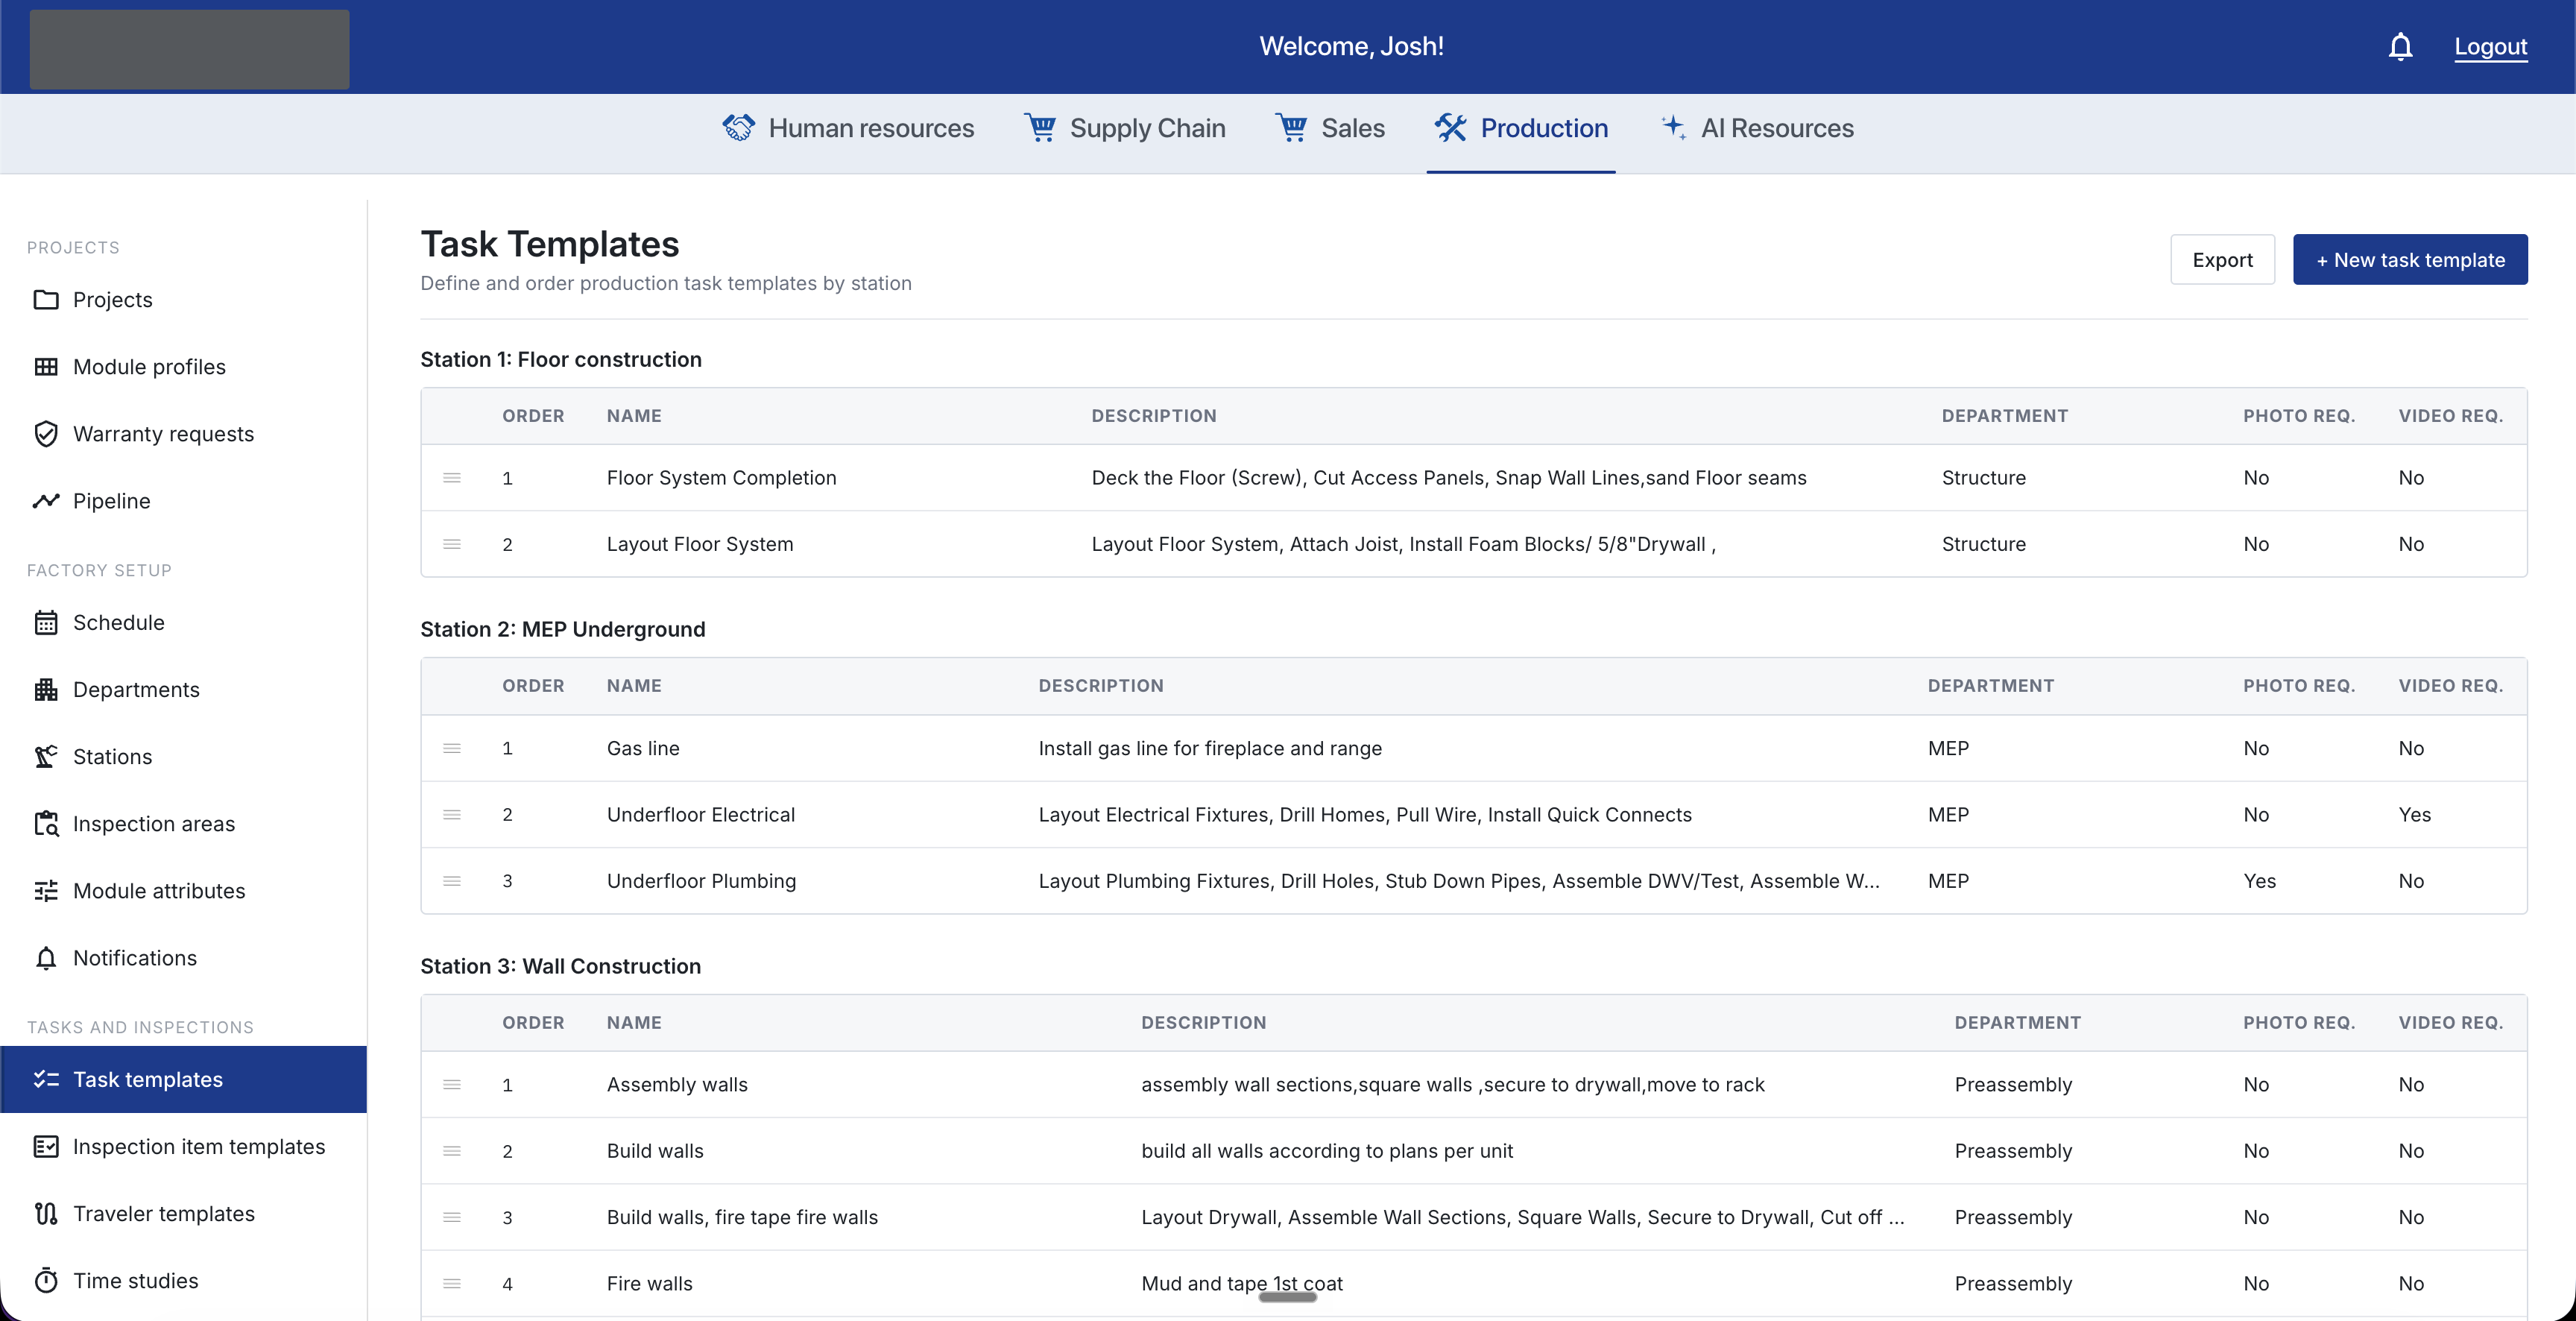Viewport: 2576px width, 1321px height.
Task: Click the Inspection areas magnifier icon
Action: 46,823
